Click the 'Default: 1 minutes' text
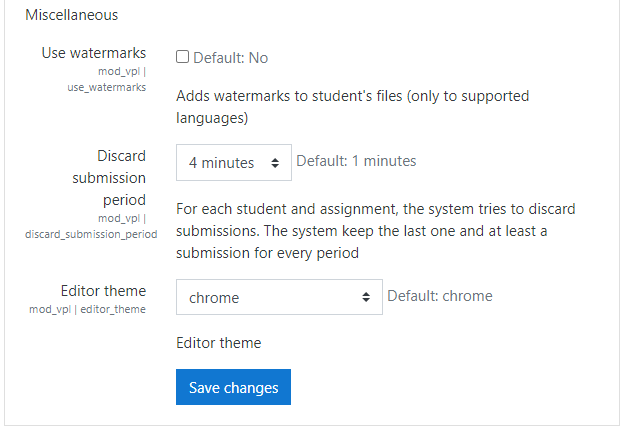The image size is (625, 433). tap(356, 161)
